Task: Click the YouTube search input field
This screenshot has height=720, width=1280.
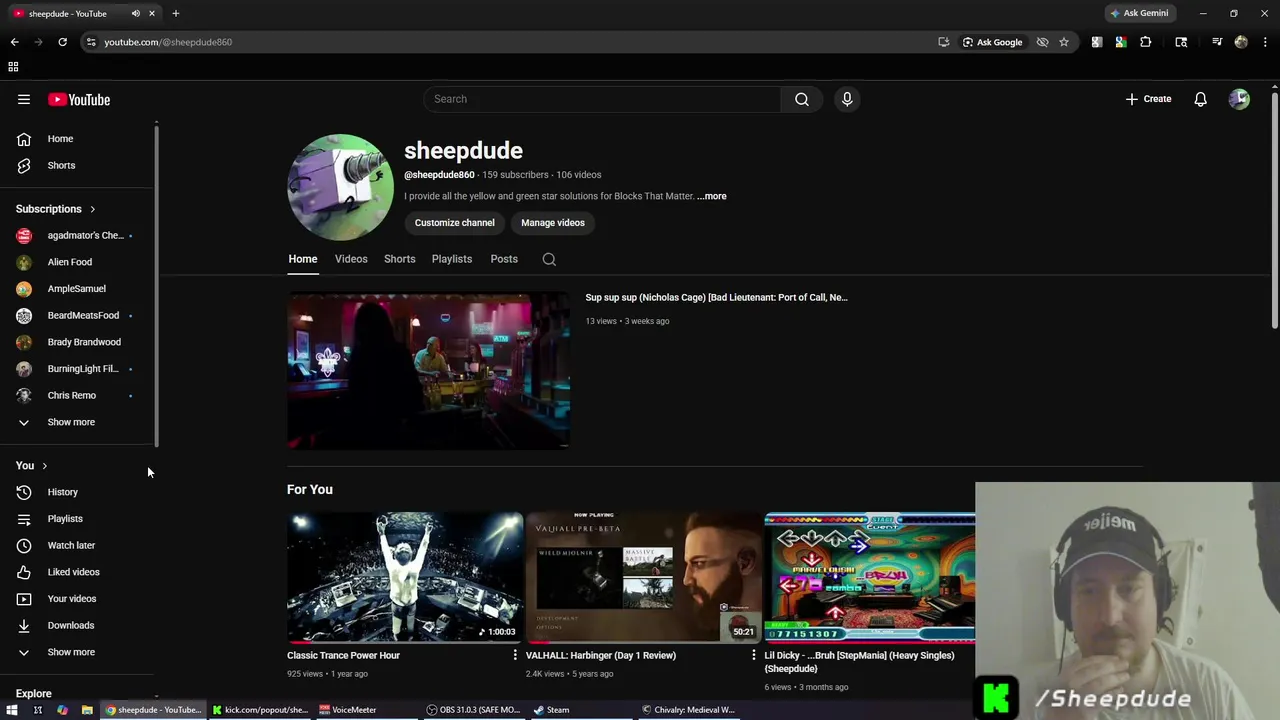Action: (x=602, y=99)
